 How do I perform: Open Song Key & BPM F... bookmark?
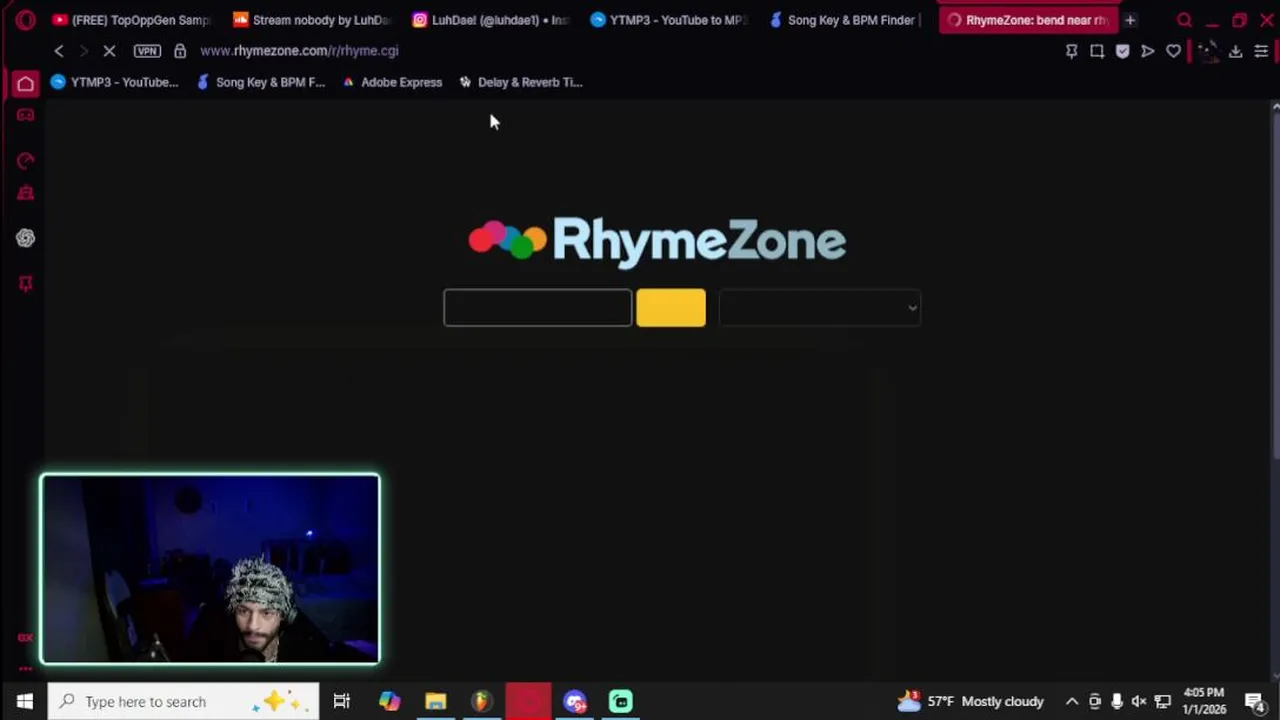click(x=261, y=82)
